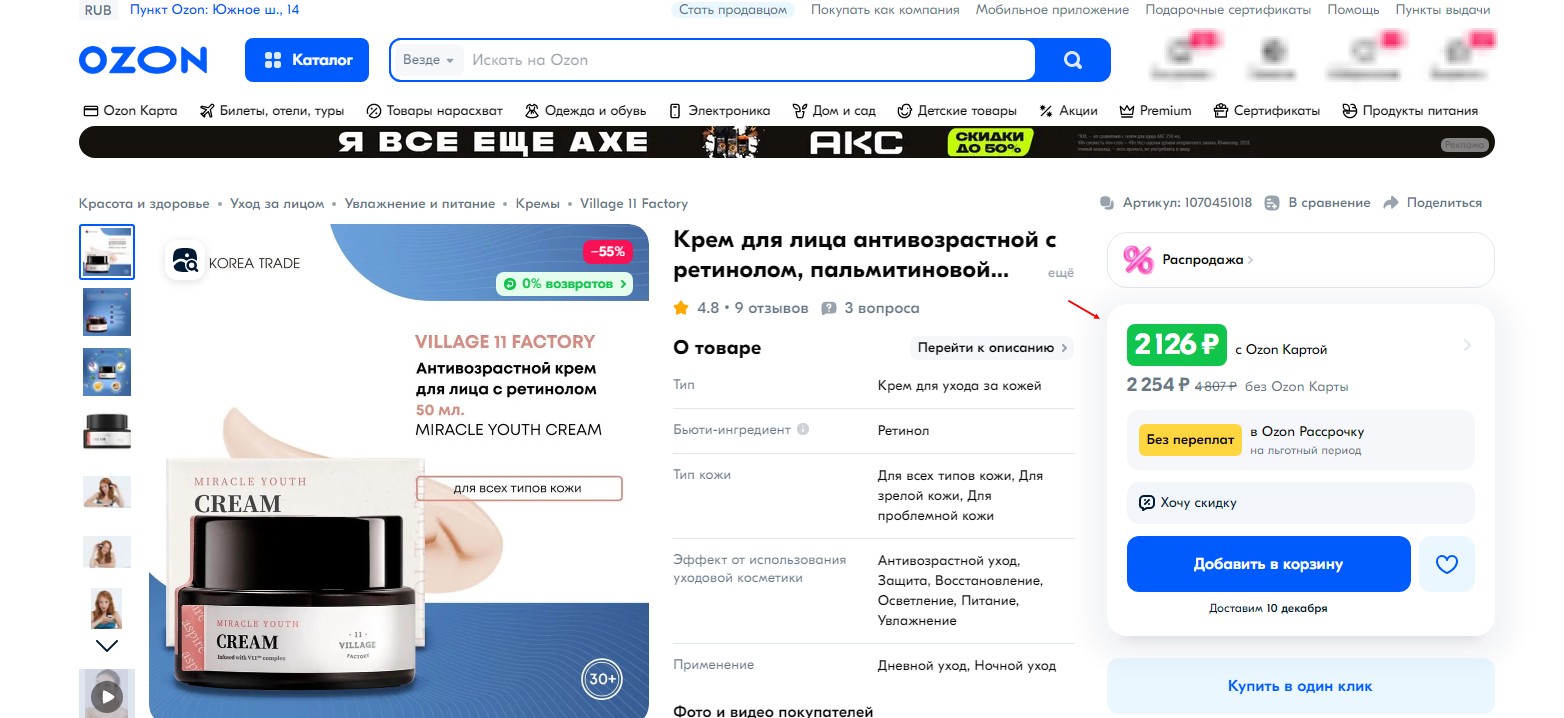The height and width of the screenshot is (718, 1564).
Task: Click the info icon beside Бьюти-ингредиент
Action: (x=802, y=430)
